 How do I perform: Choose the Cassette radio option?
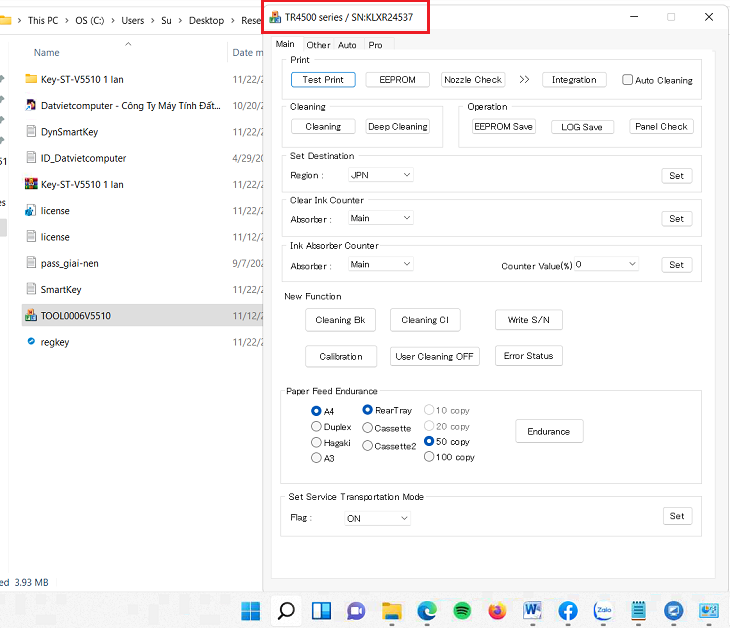pyautogui.click(x=367, y=427)
